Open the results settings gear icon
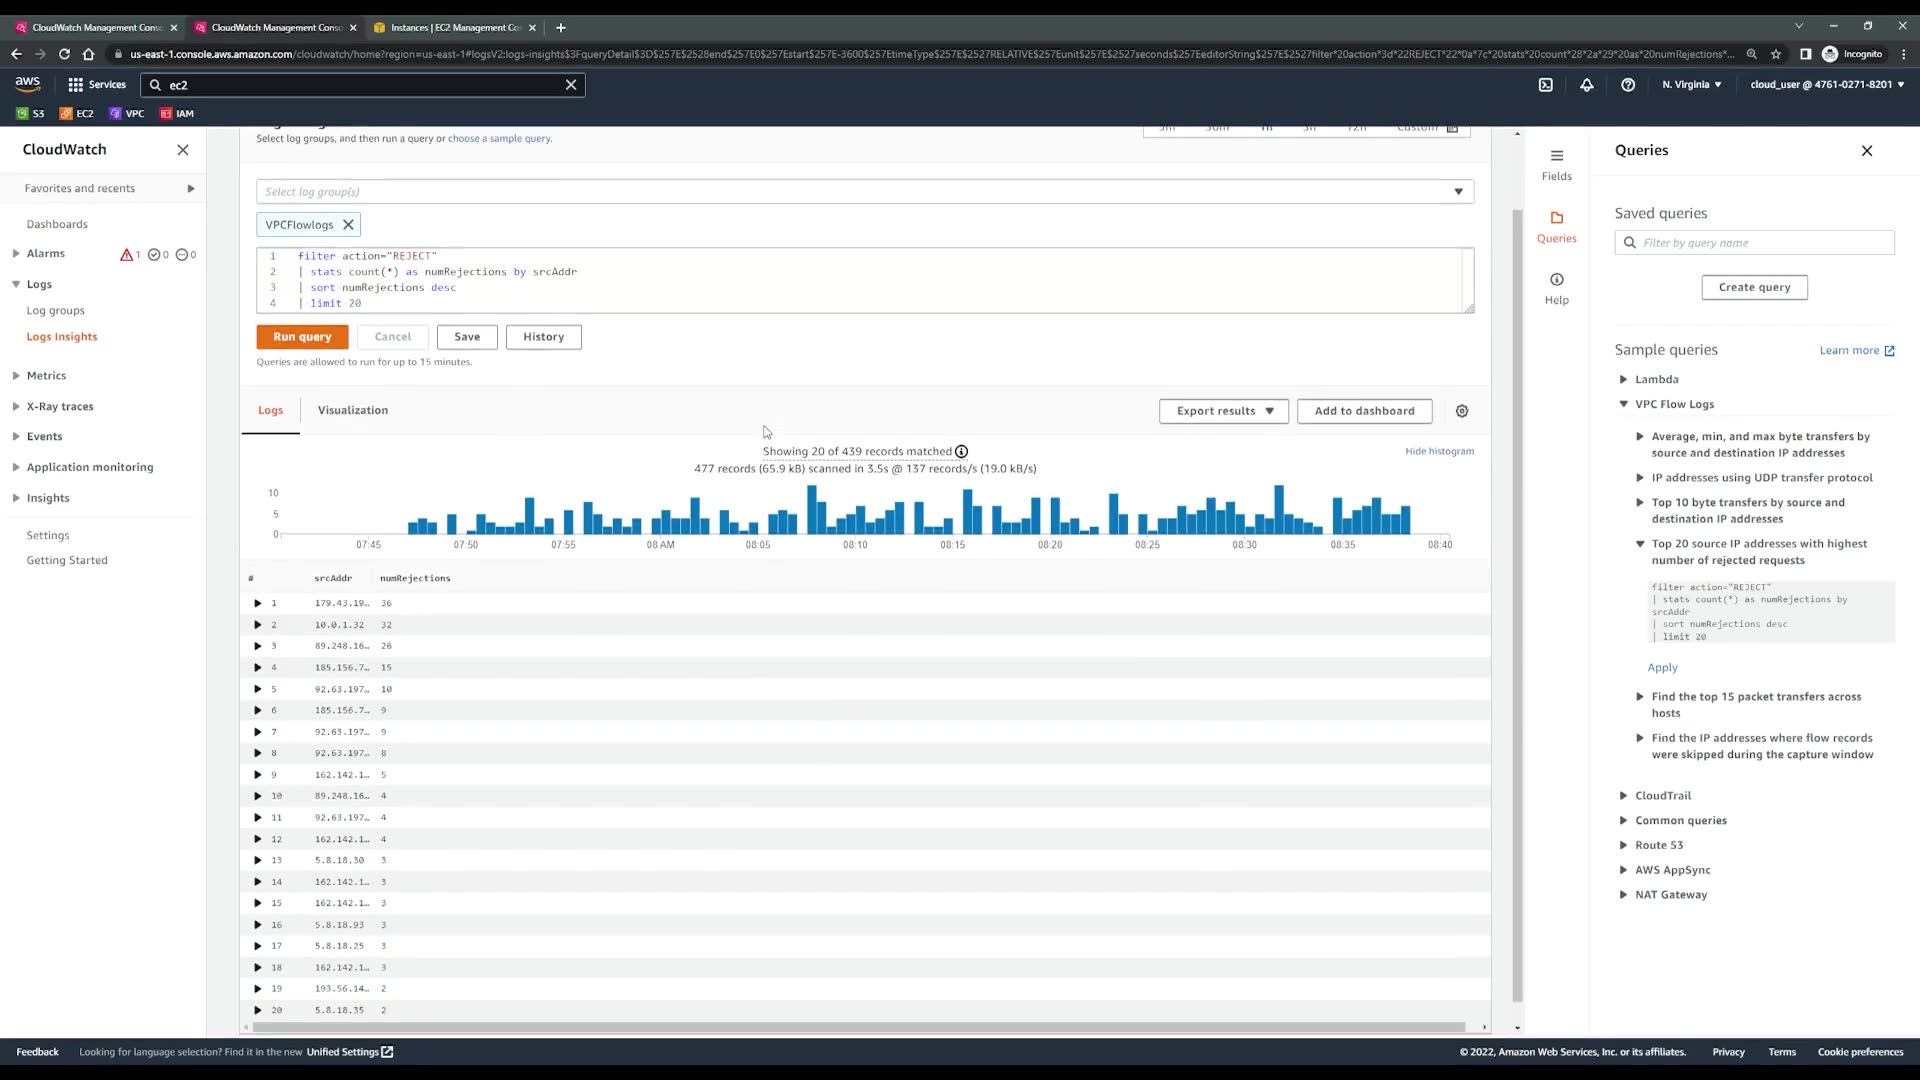Viewport: 1920px width, 1080px height. [x=1462, y=411]
